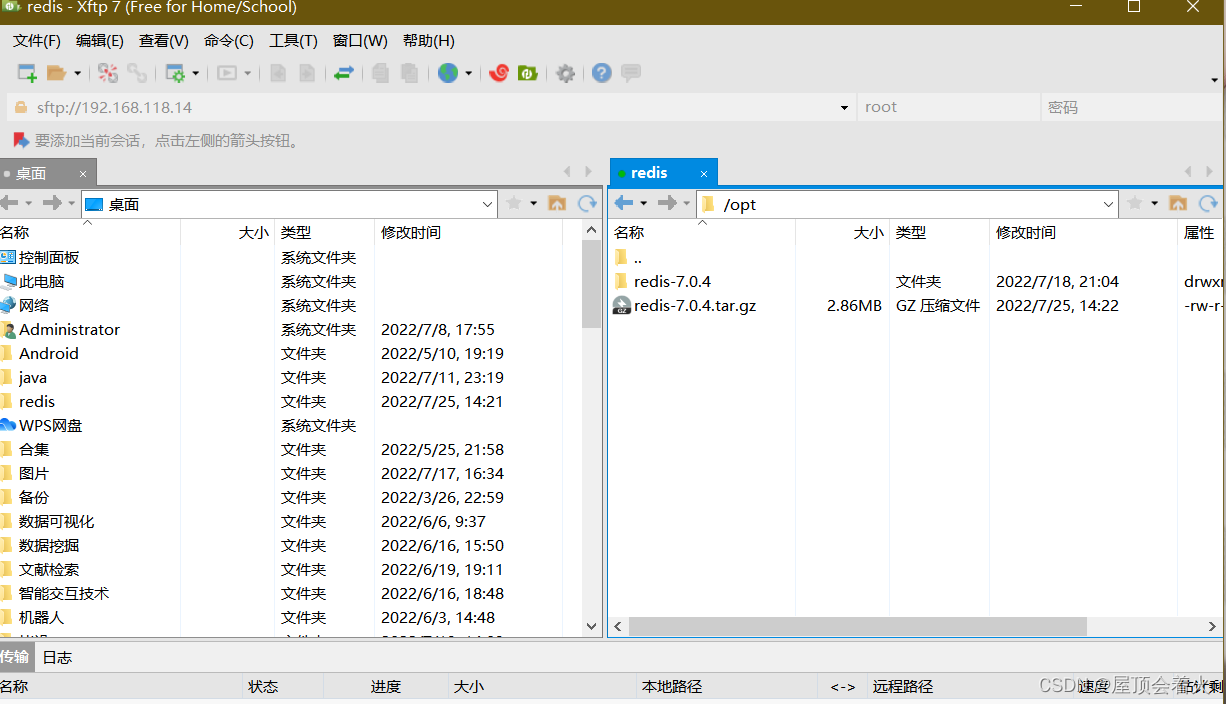1226x704 pixels.
Task: Open the 文件(F) menu
Action: point(37,40)
